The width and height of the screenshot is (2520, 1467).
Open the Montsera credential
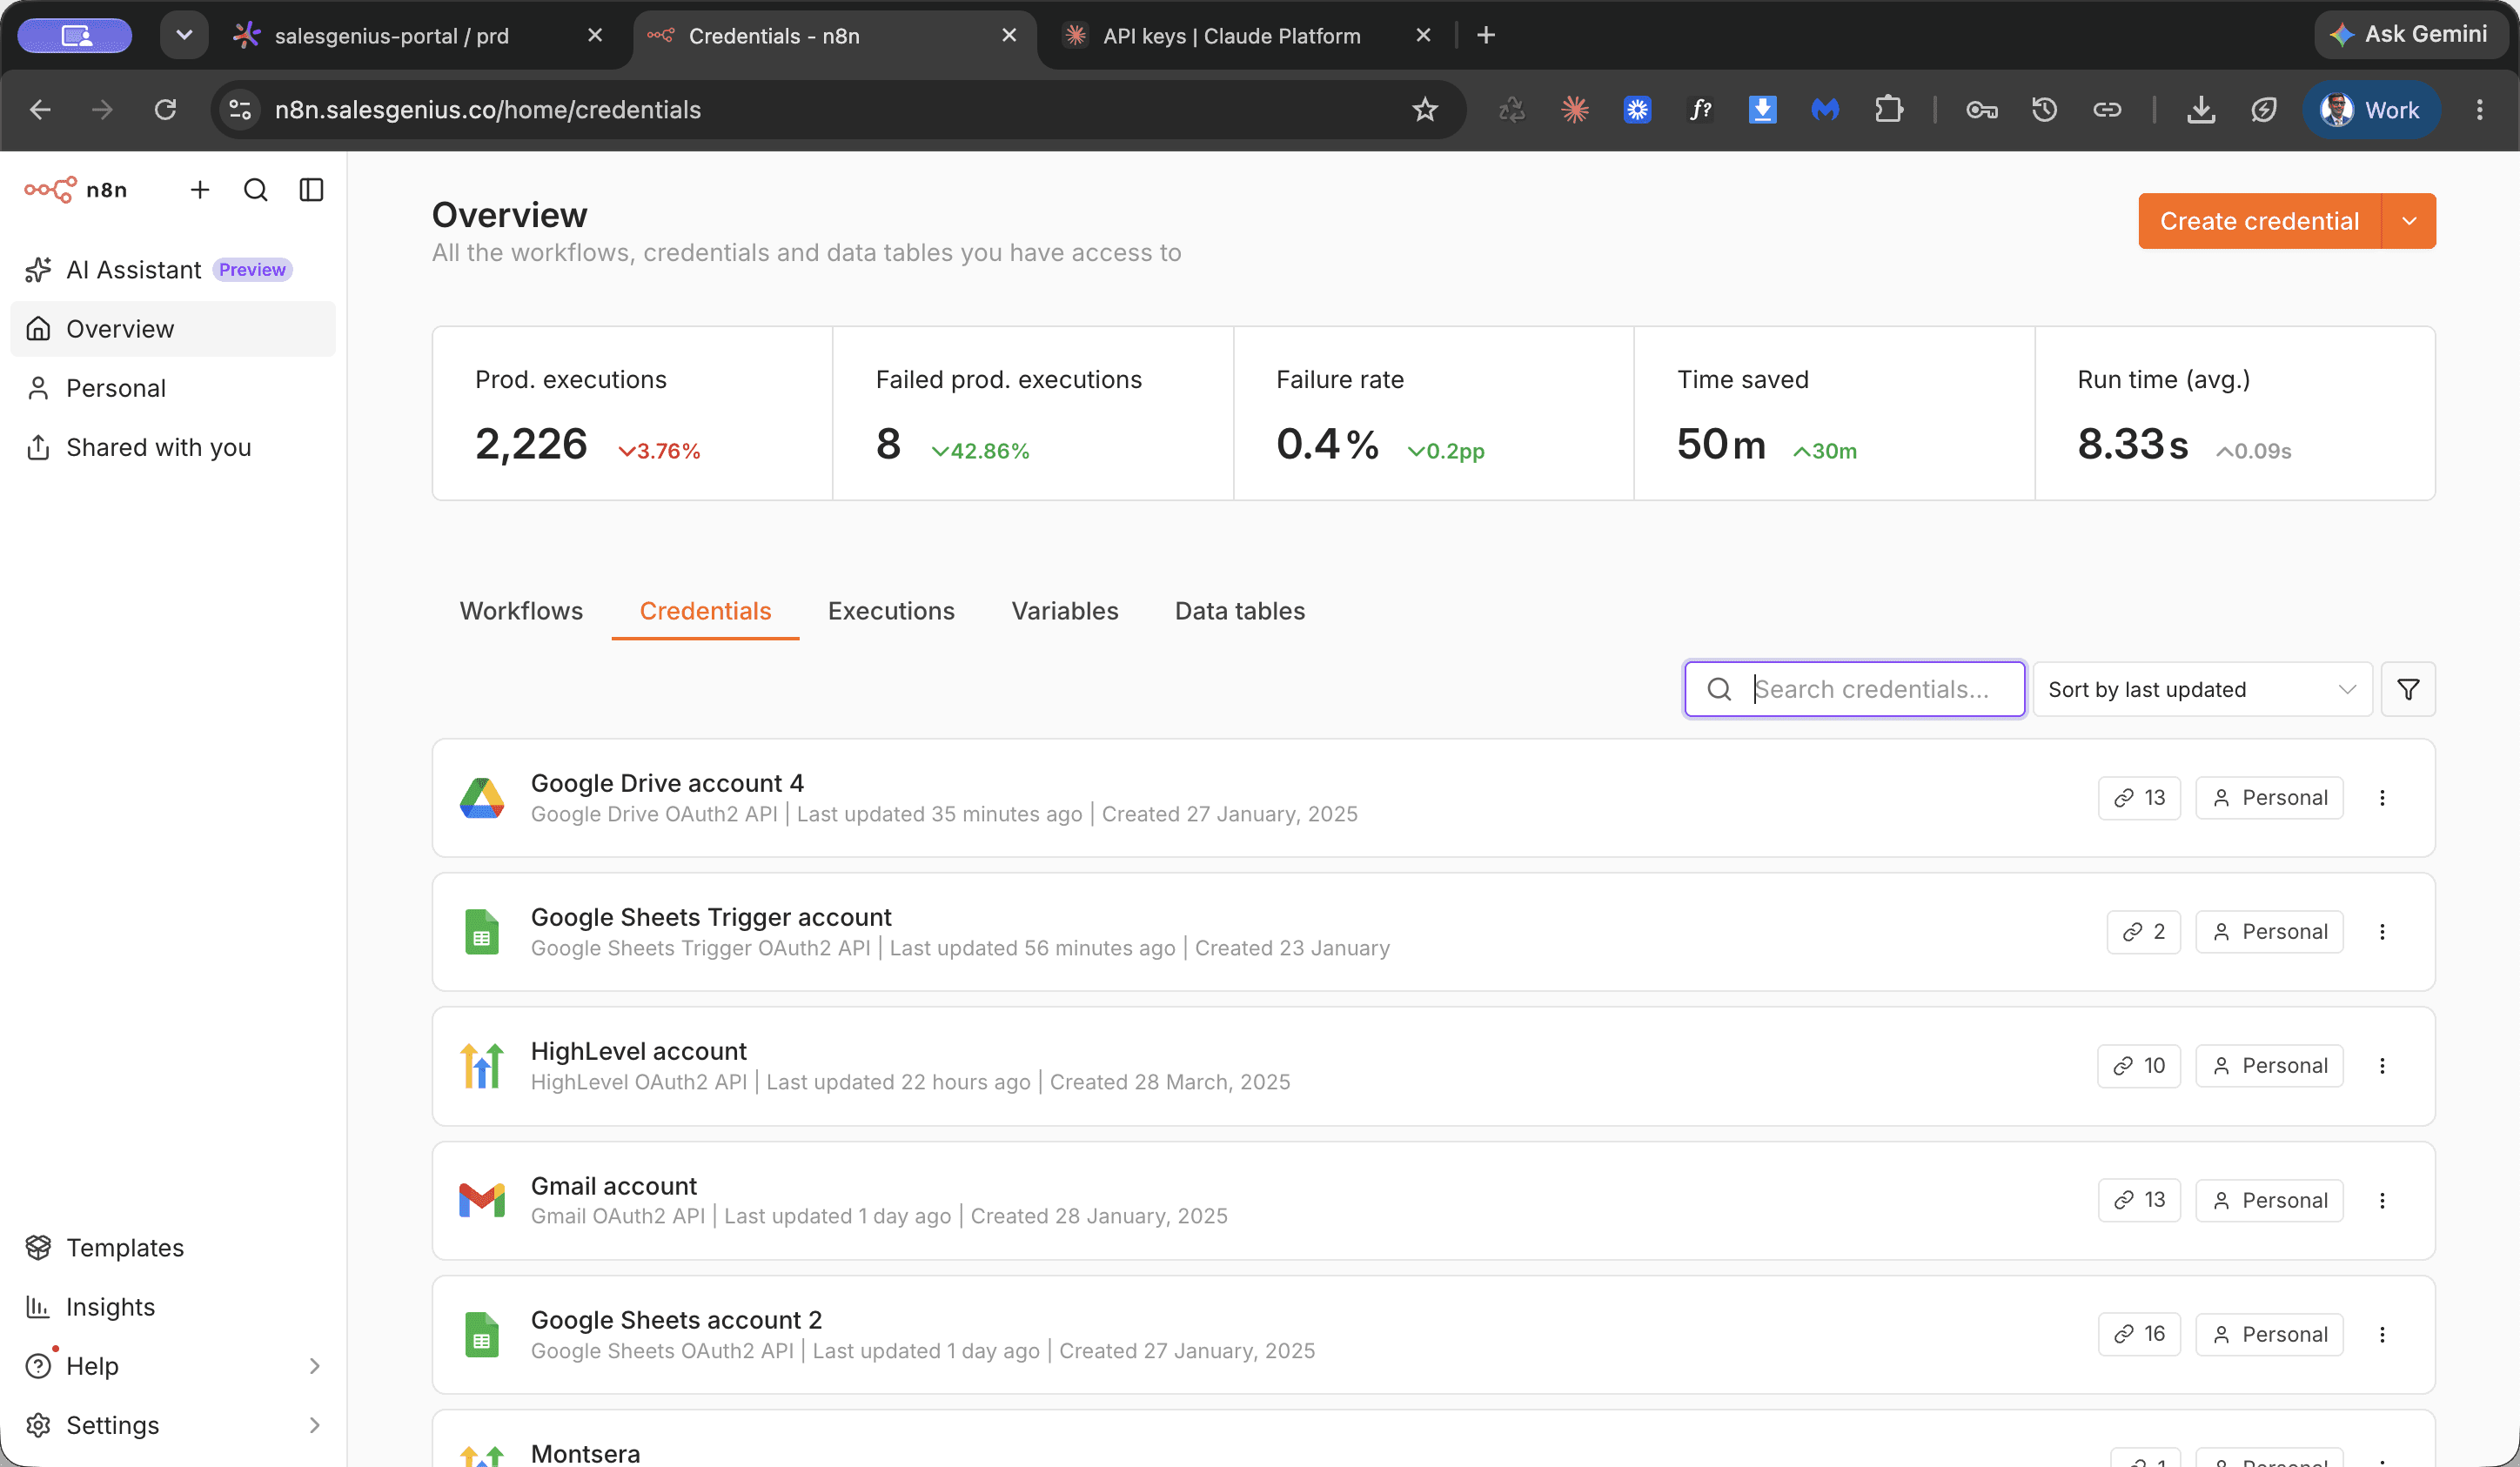pos(1434,1440)
